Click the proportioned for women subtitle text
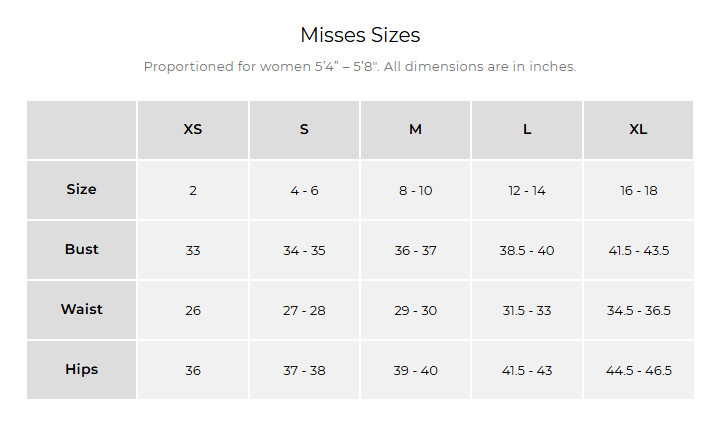 [360, 67]
